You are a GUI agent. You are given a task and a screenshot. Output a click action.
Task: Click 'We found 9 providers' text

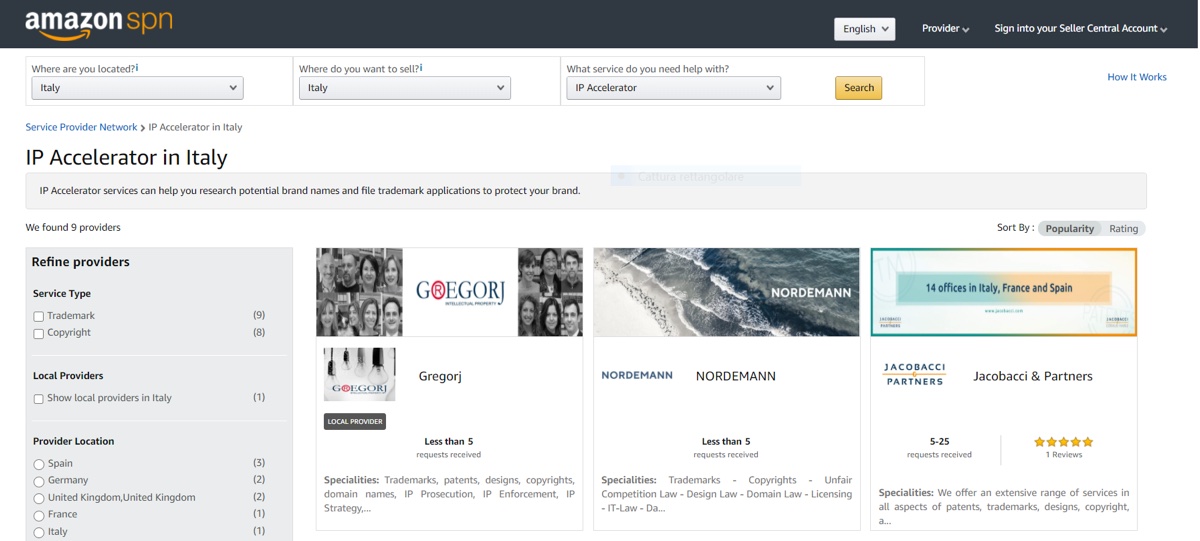pos(73,227)
